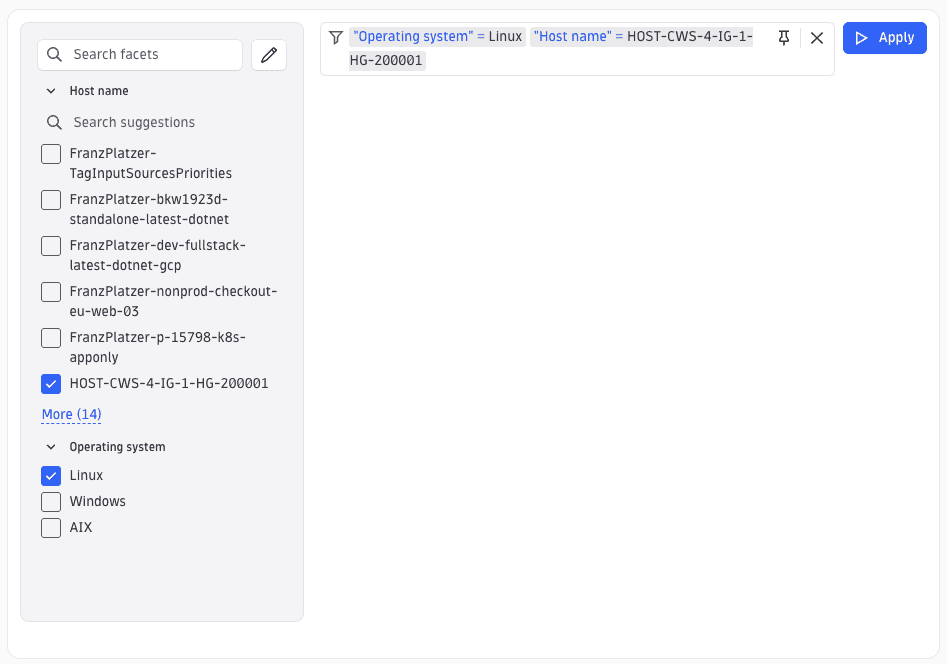Image resolution: width=947 pixels, height=664 pixels.
Task: Collapse the Operating system facet
Action: coord(51,447)
